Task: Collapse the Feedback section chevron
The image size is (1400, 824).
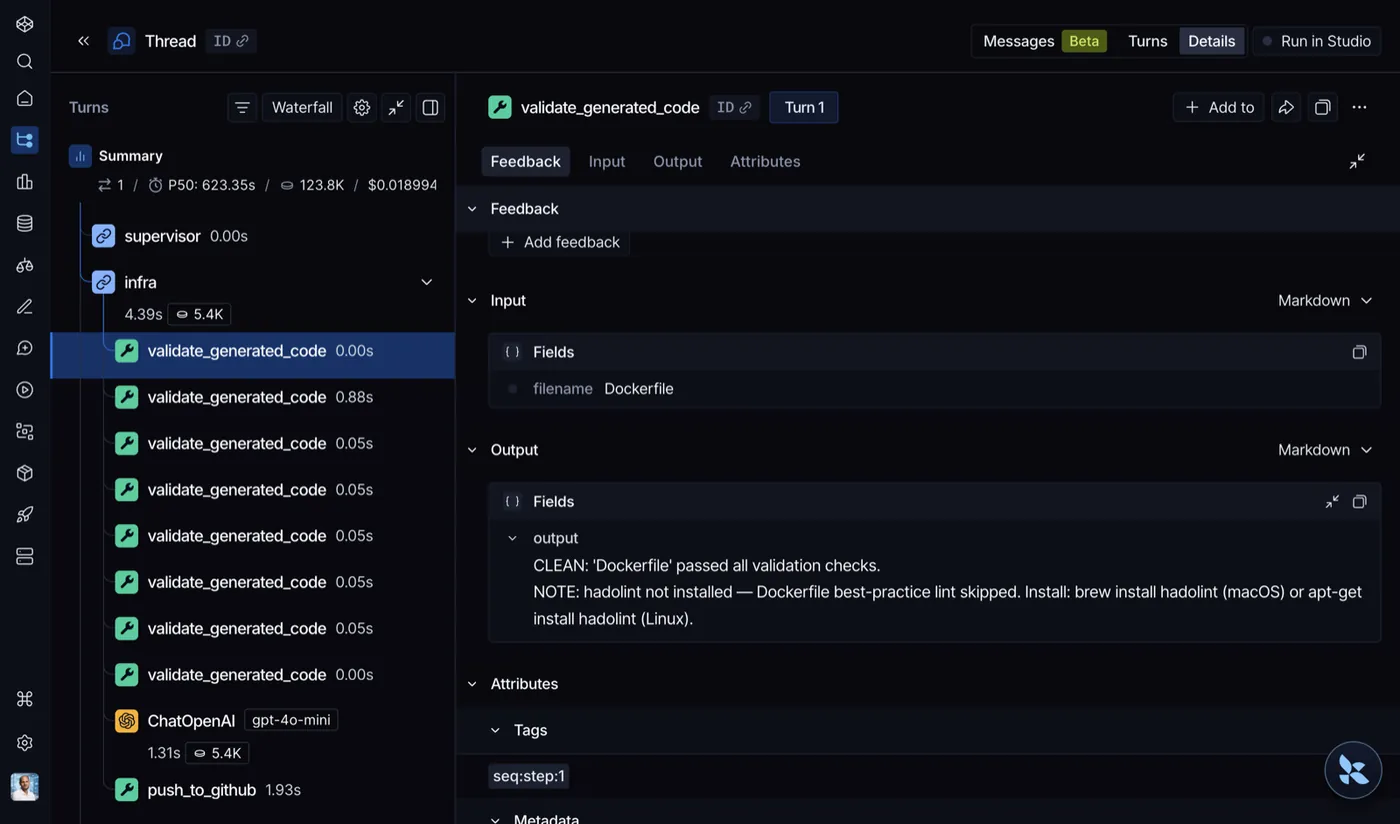Action: 472,209
